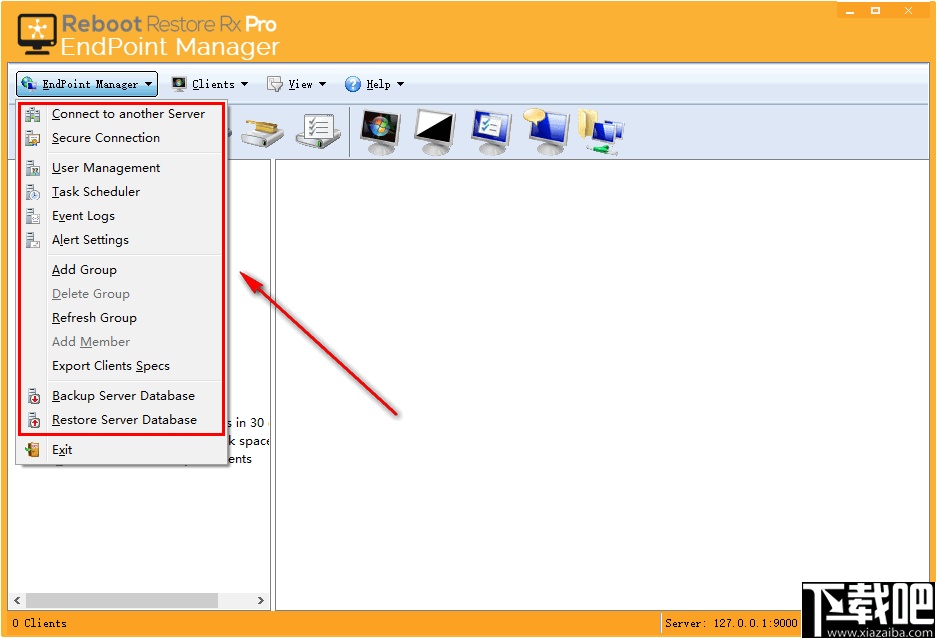The width and height of the screenshot is (937, 638).
Task: Click the Backup Server Database icon
Action: coord(34,396)
